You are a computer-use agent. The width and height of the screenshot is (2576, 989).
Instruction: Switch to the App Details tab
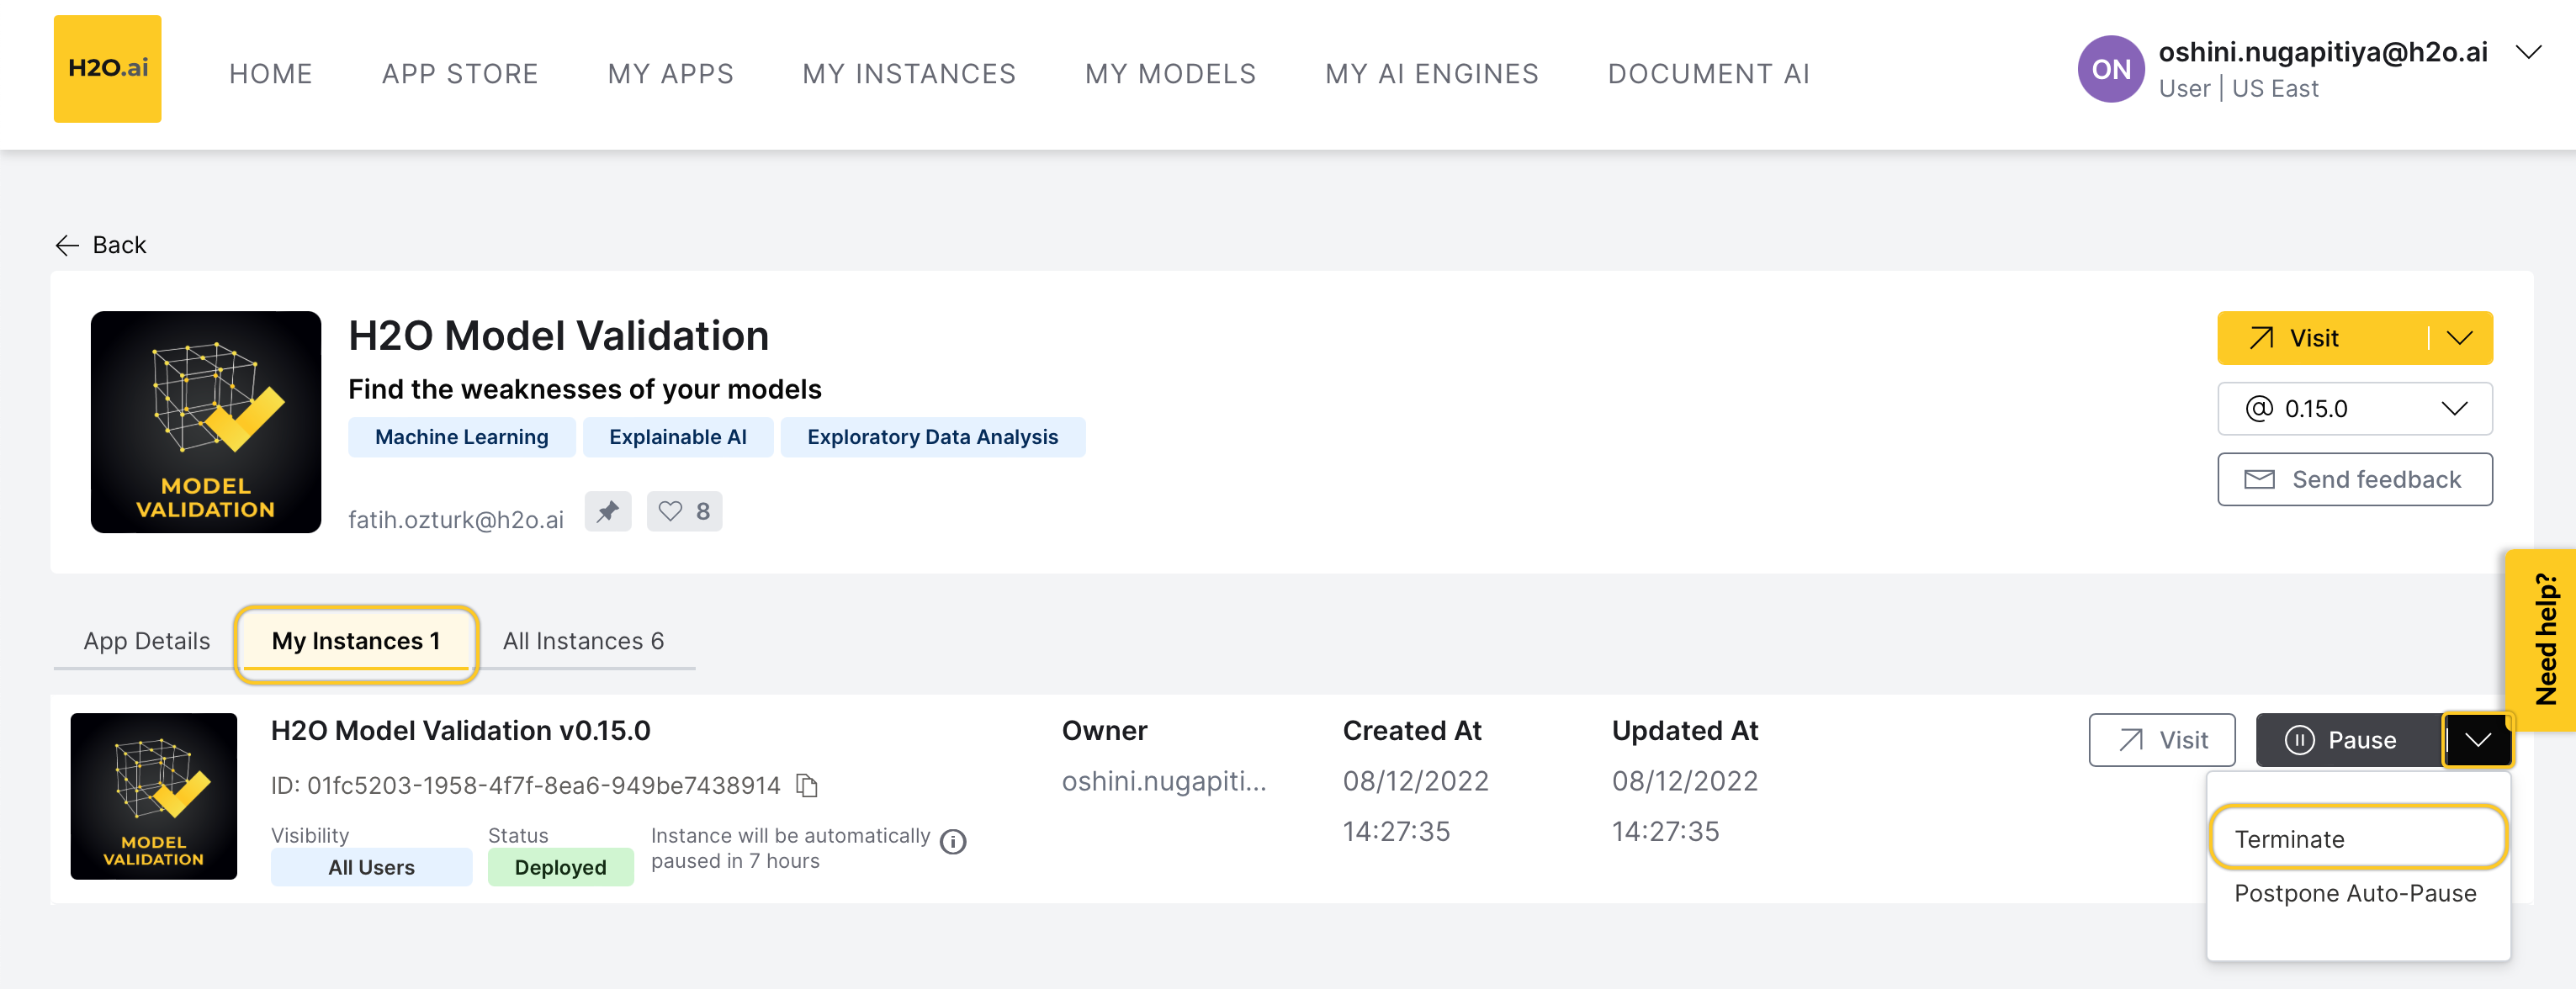coord(147,641)
